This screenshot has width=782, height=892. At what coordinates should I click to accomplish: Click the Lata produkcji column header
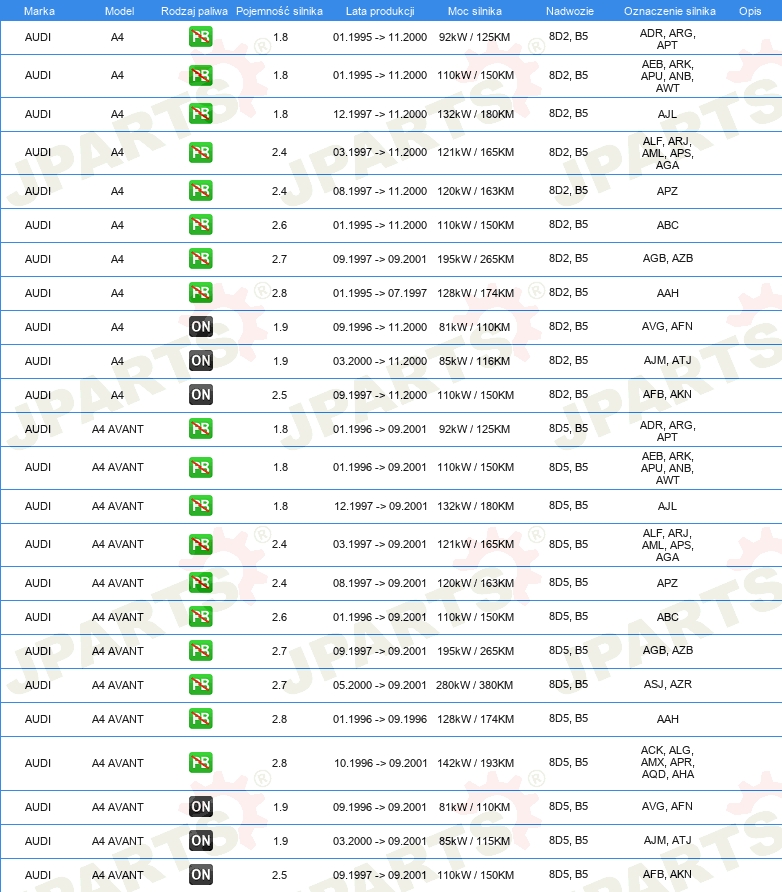pos(380,11)
